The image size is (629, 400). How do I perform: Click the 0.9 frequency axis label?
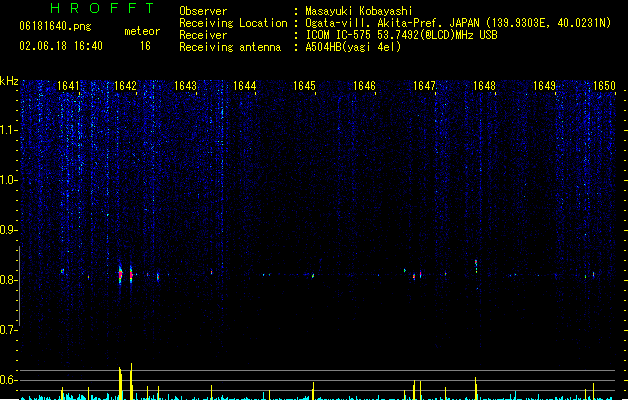pyautogui.click(x=8, y=230)
